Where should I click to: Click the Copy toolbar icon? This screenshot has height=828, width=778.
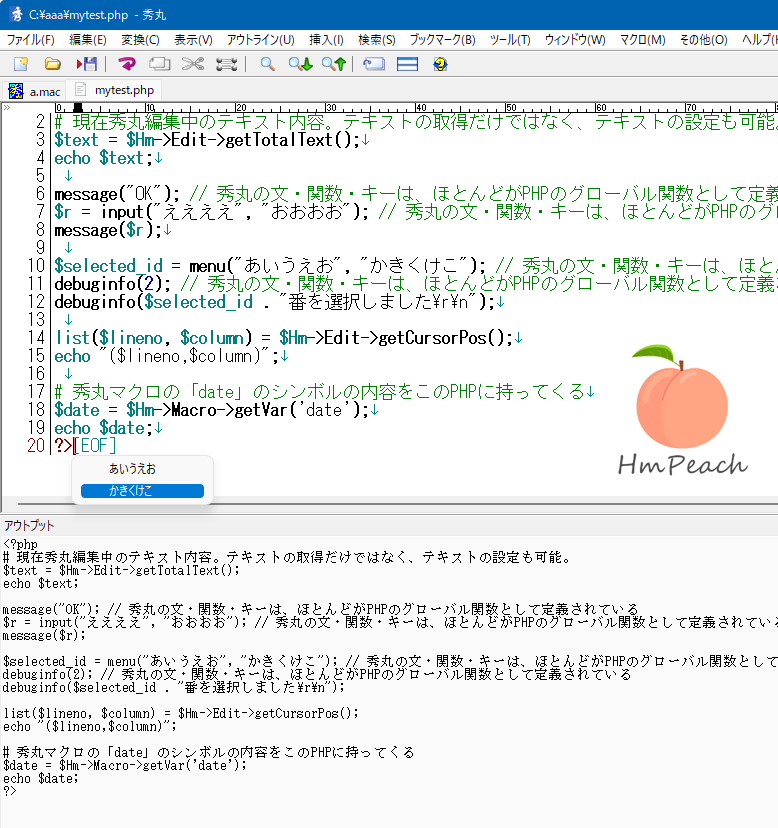tap(160, 64)
